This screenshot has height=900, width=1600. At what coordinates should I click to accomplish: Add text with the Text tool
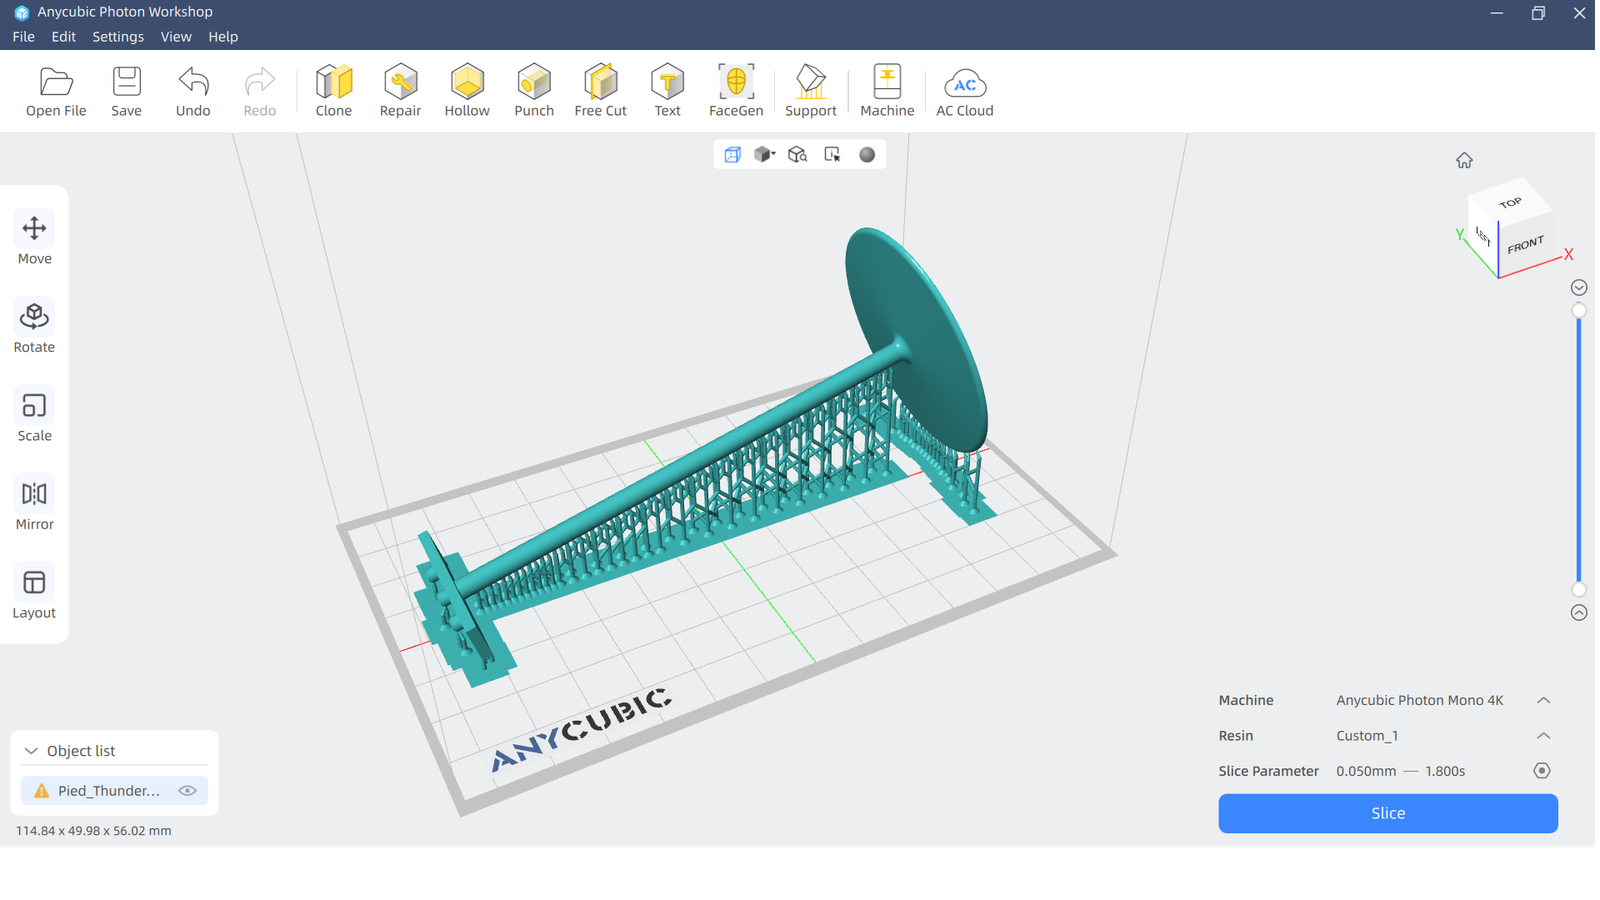667,91
